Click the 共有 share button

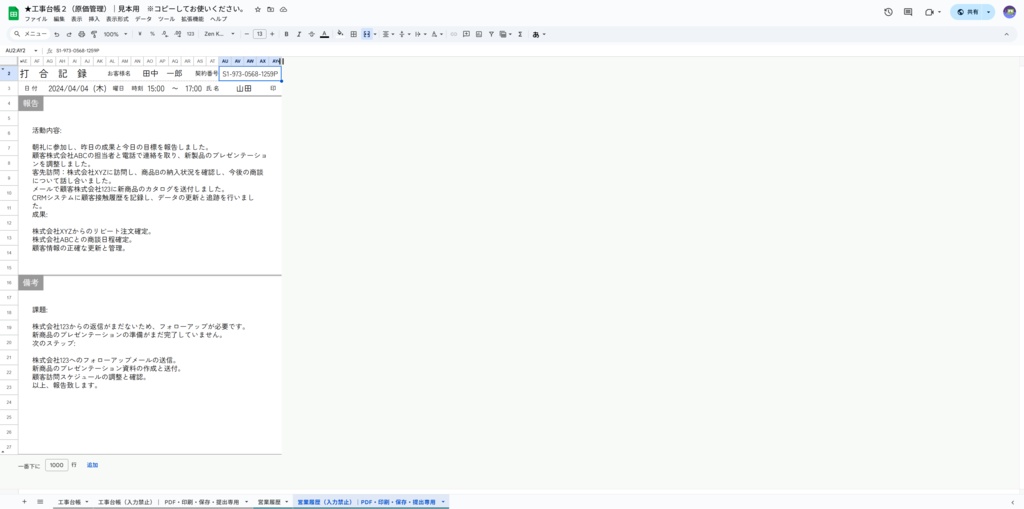967,12
